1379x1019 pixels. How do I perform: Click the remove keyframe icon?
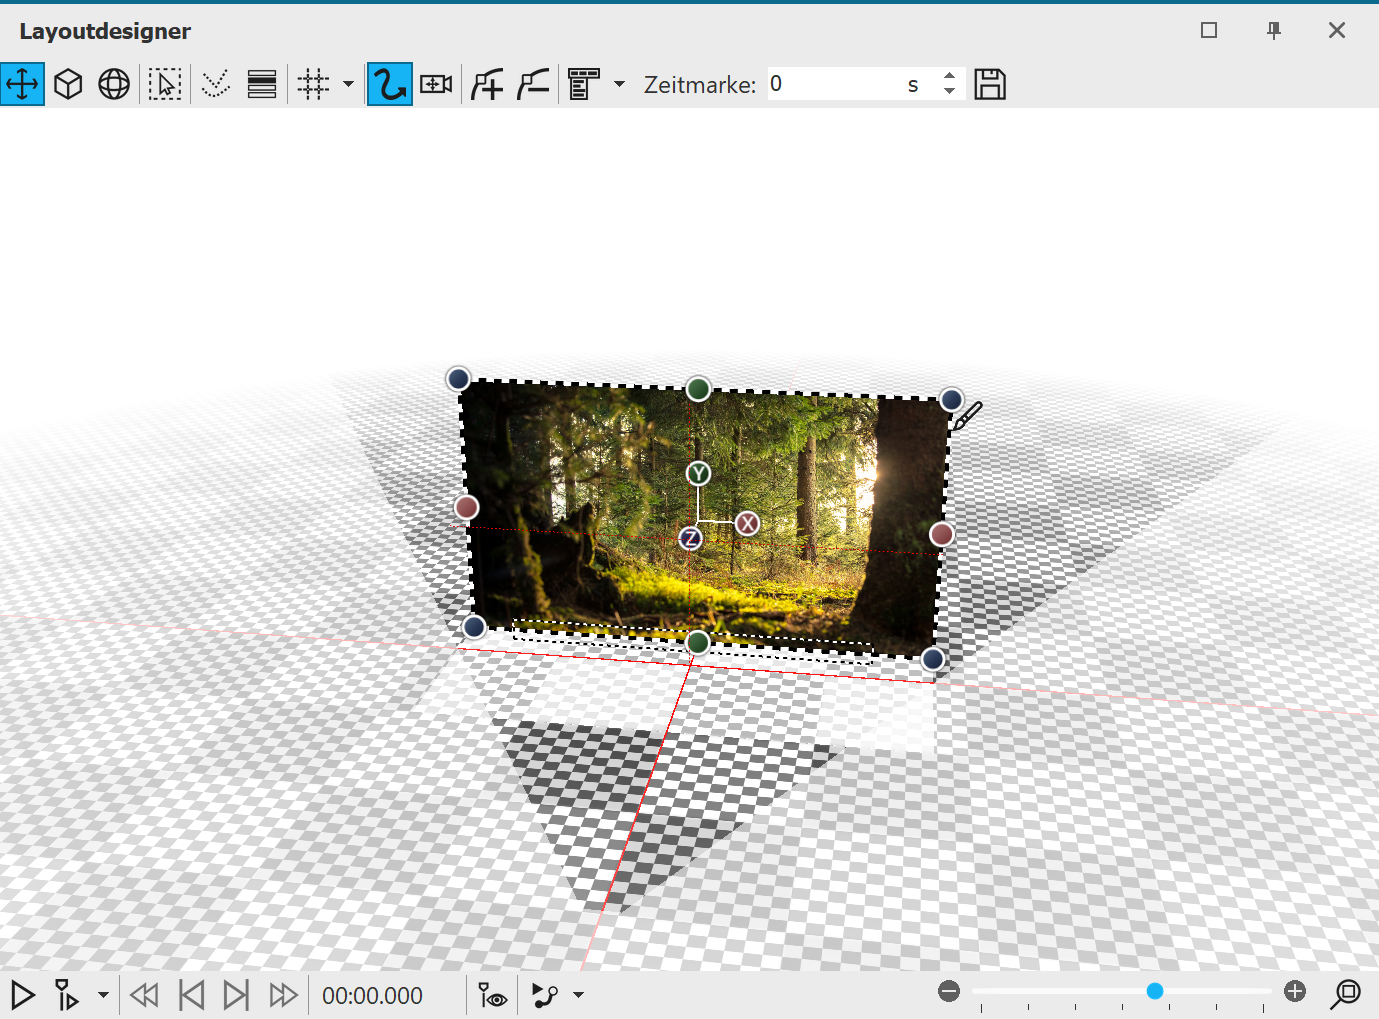coord(532,84)
